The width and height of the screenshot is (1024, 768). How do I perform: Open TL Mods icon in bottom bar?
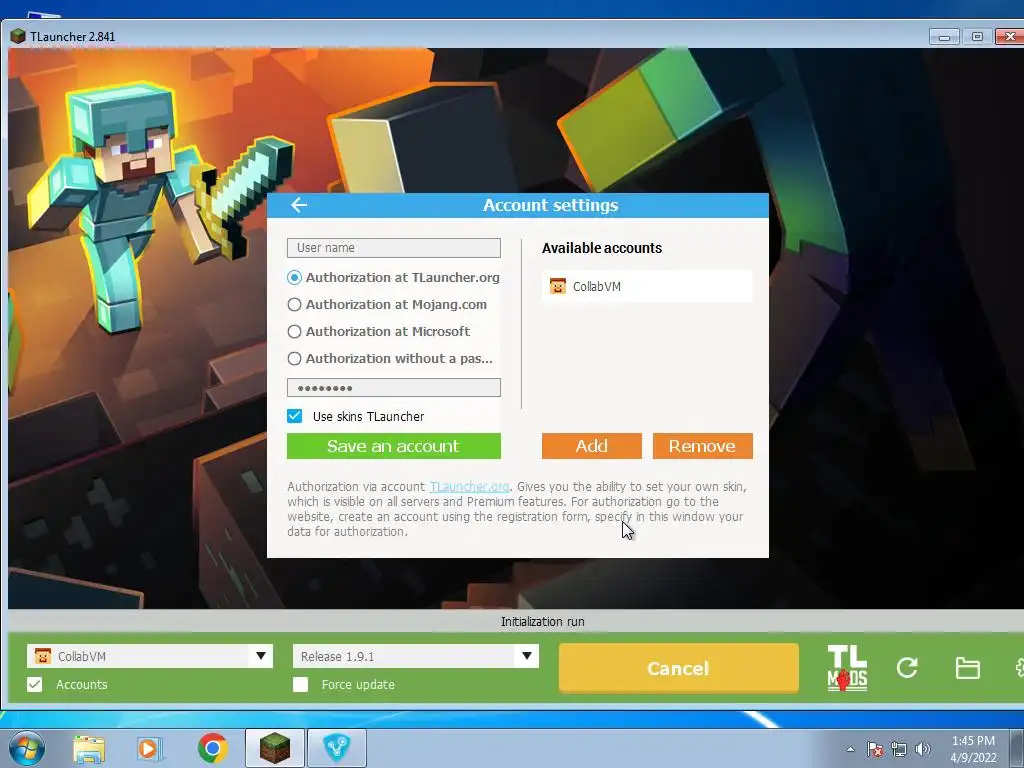(x=847, y=668)
